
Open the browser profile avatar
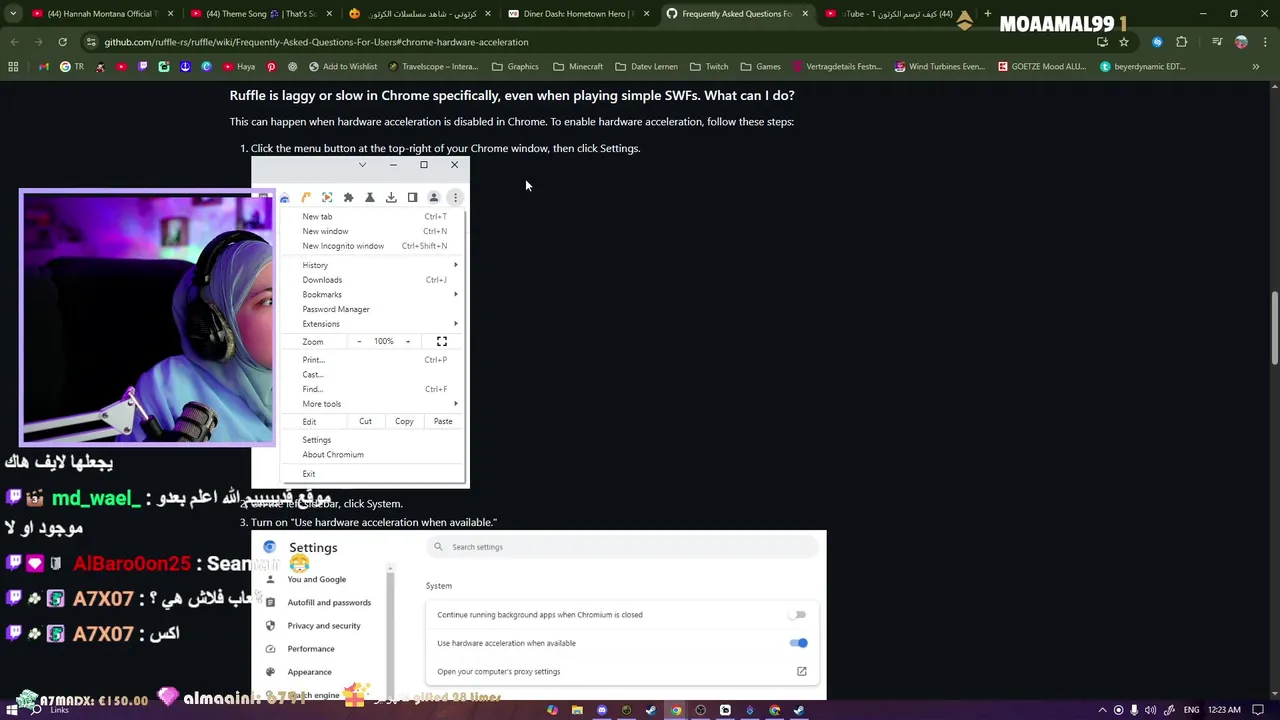1241,42
